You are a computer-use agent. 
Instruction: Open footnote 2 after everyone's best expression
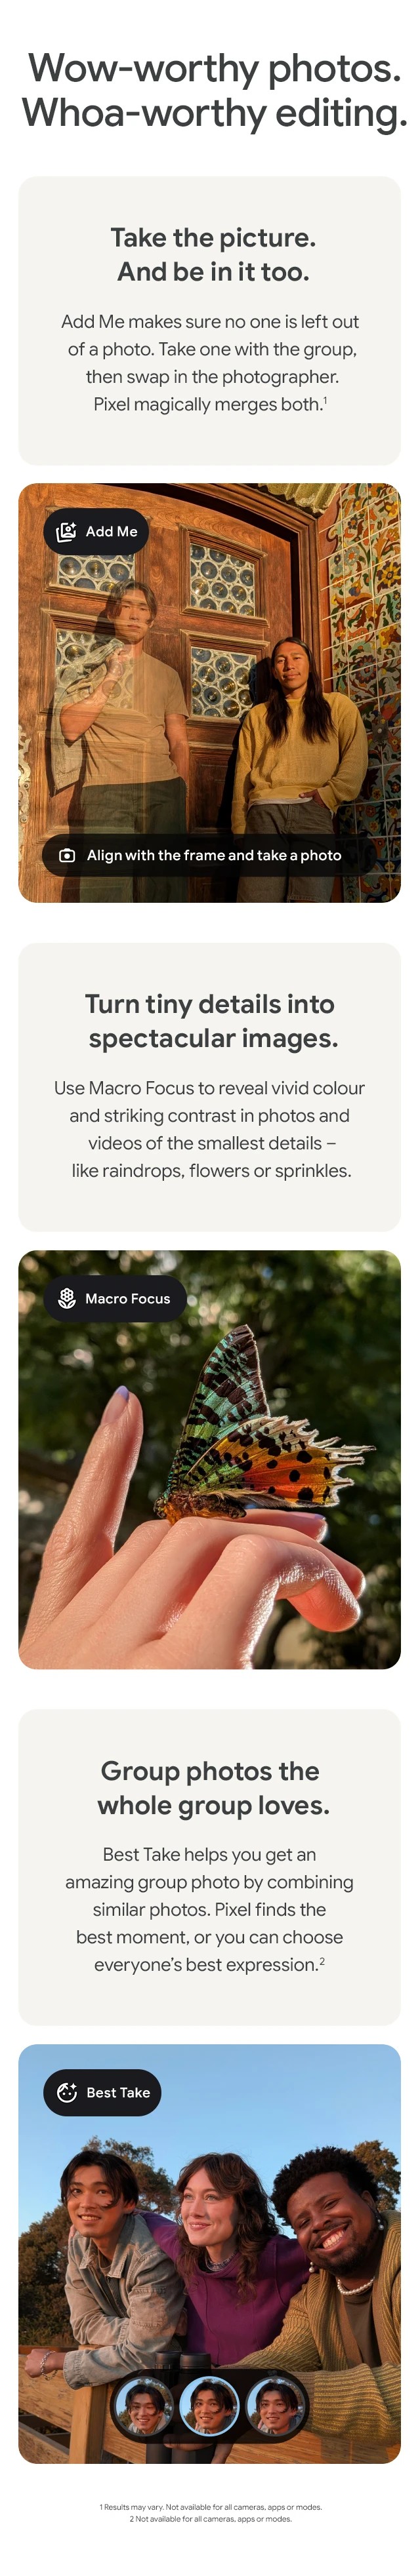click(x=322, y=1961)
